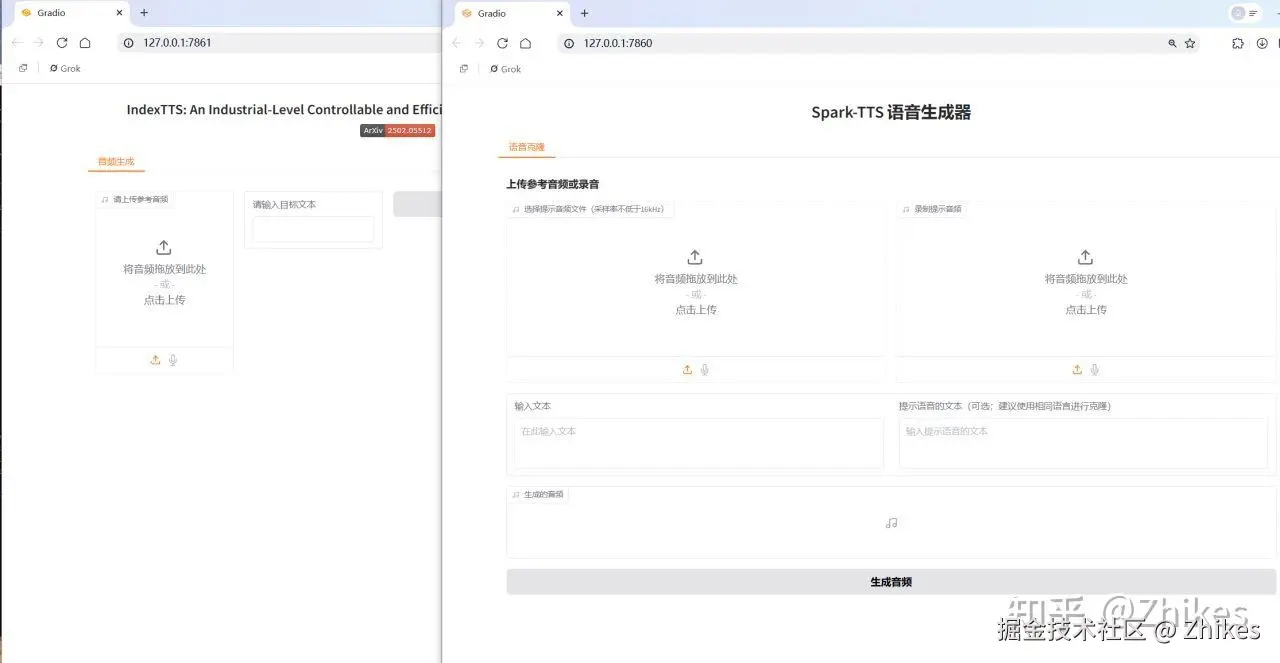
Task: Click the home icon in the Spark-TTS browser window
Action: [526, 43]
